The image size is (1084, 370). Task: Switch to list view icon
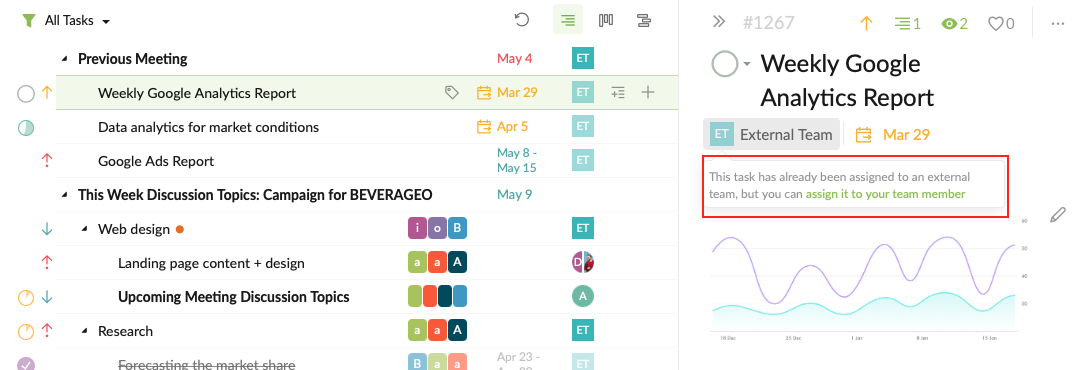[x=568, y=20]
